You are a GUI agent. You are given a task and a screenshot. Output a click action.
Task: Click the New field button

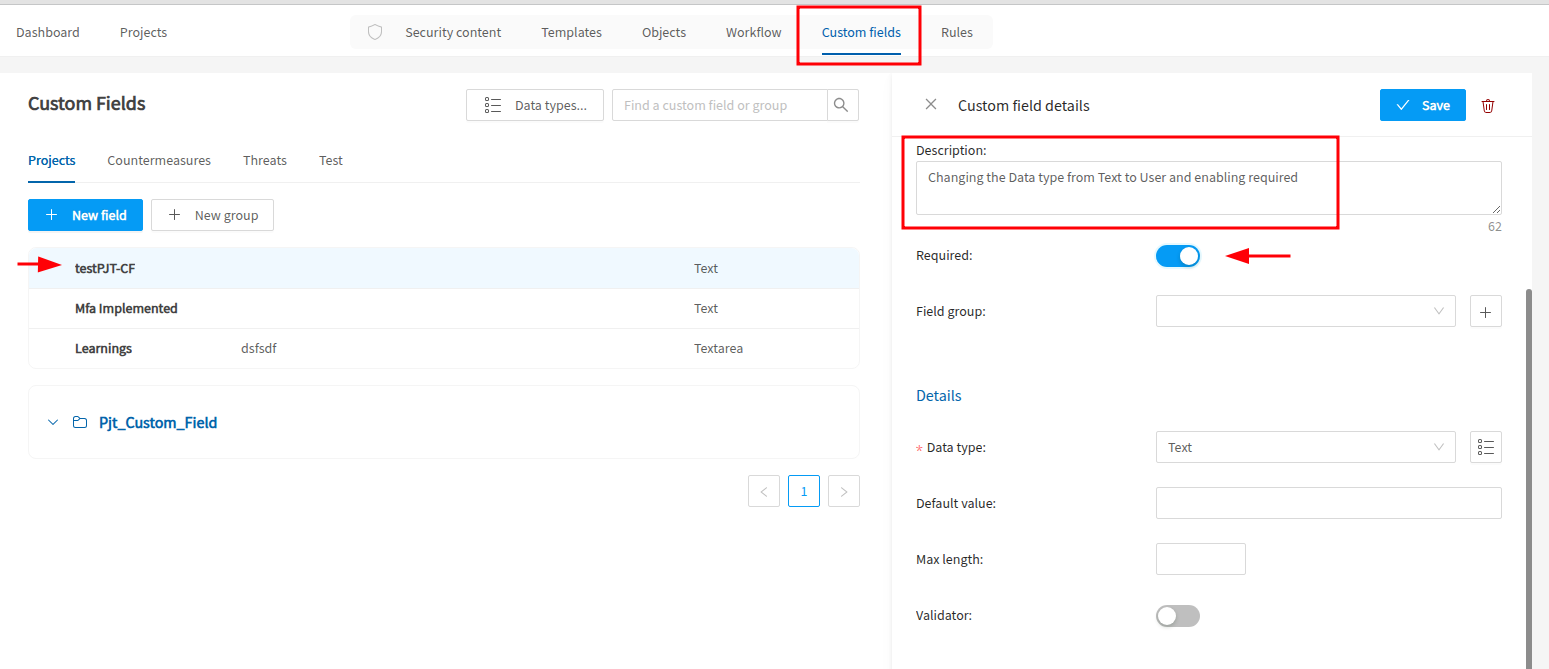coord(85,215)
